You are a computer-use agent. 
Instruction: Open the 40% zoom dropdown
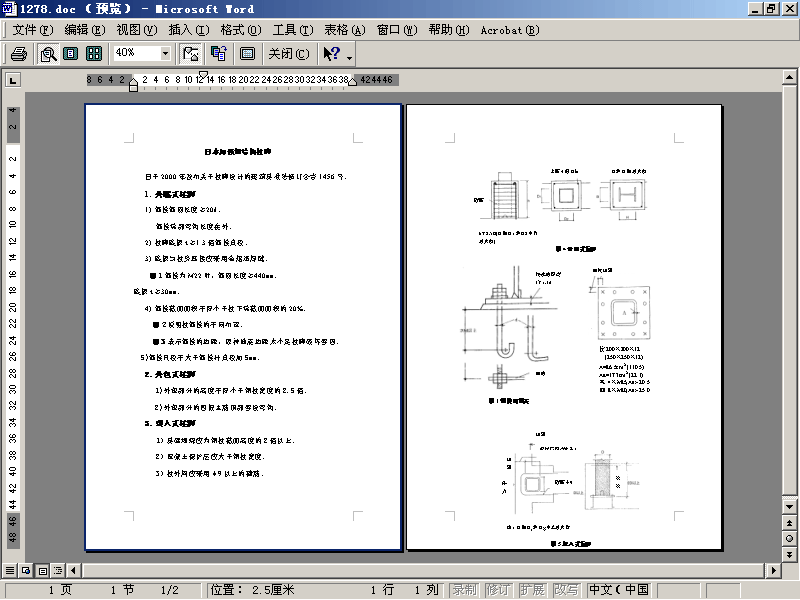tap(165, 53)
